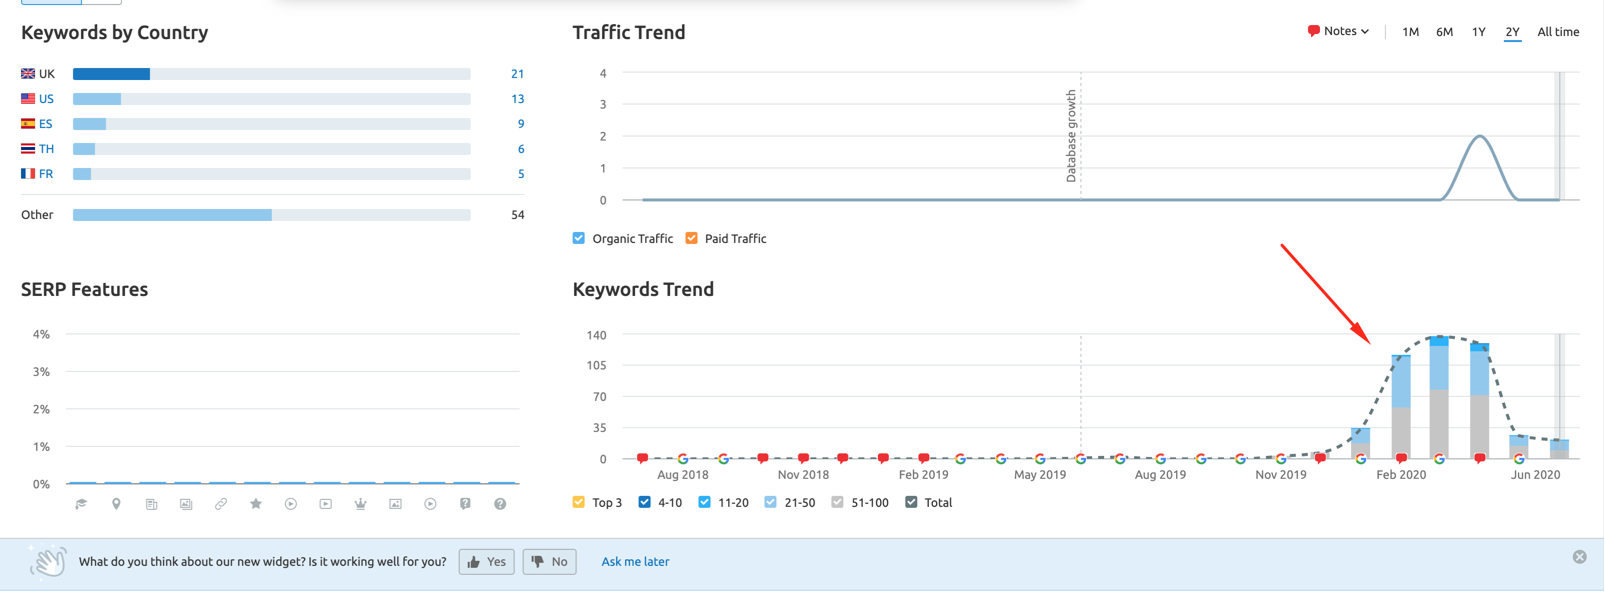Click the UK flag icon
The image size is (1605, 594).
[x=28, y=74]
